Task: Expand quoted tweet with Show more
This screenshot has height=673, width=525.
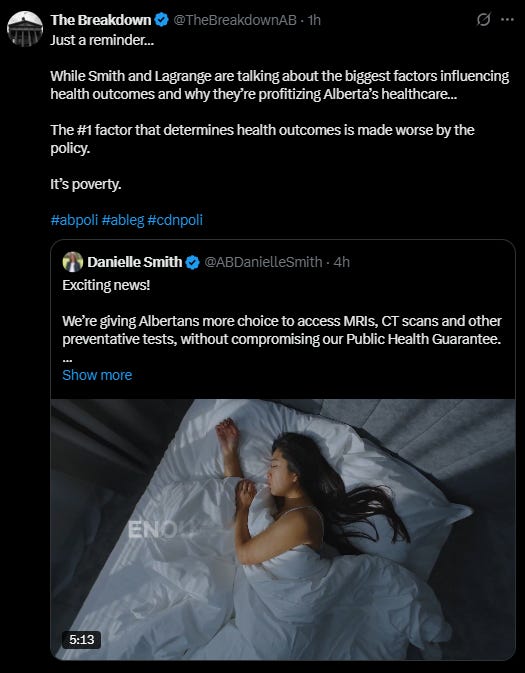Action: (x=97, y=375)
